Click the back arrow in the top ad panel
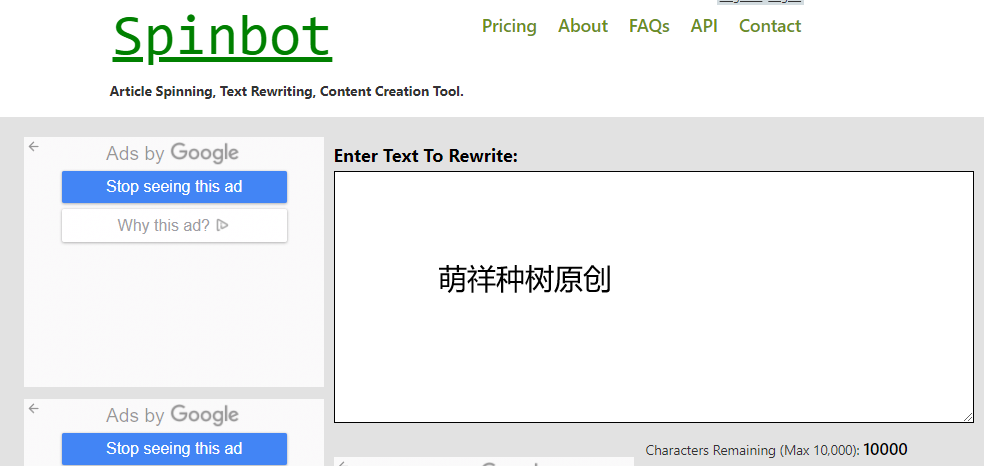 [34, 146]
